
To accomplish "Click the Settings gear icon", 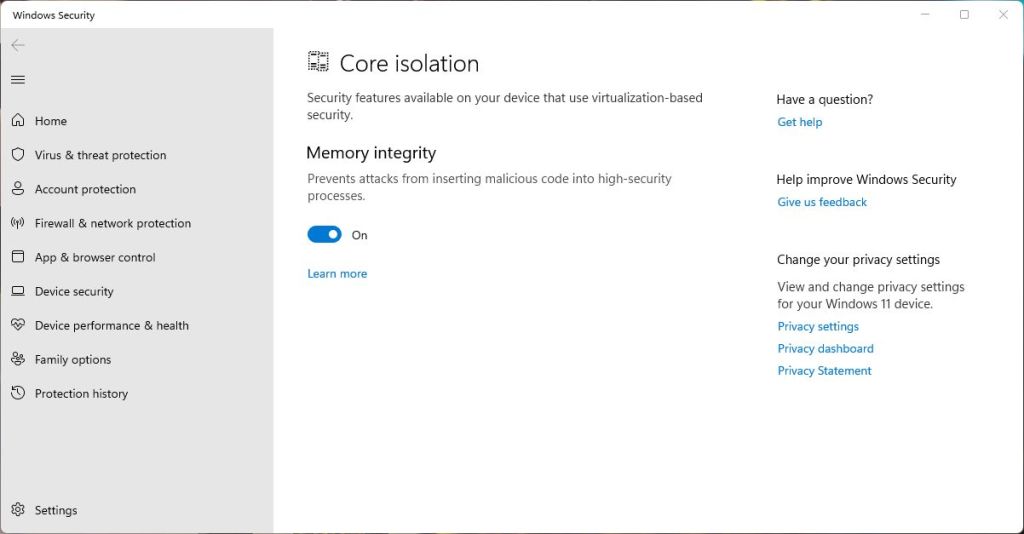I will (x=18, y=510).
